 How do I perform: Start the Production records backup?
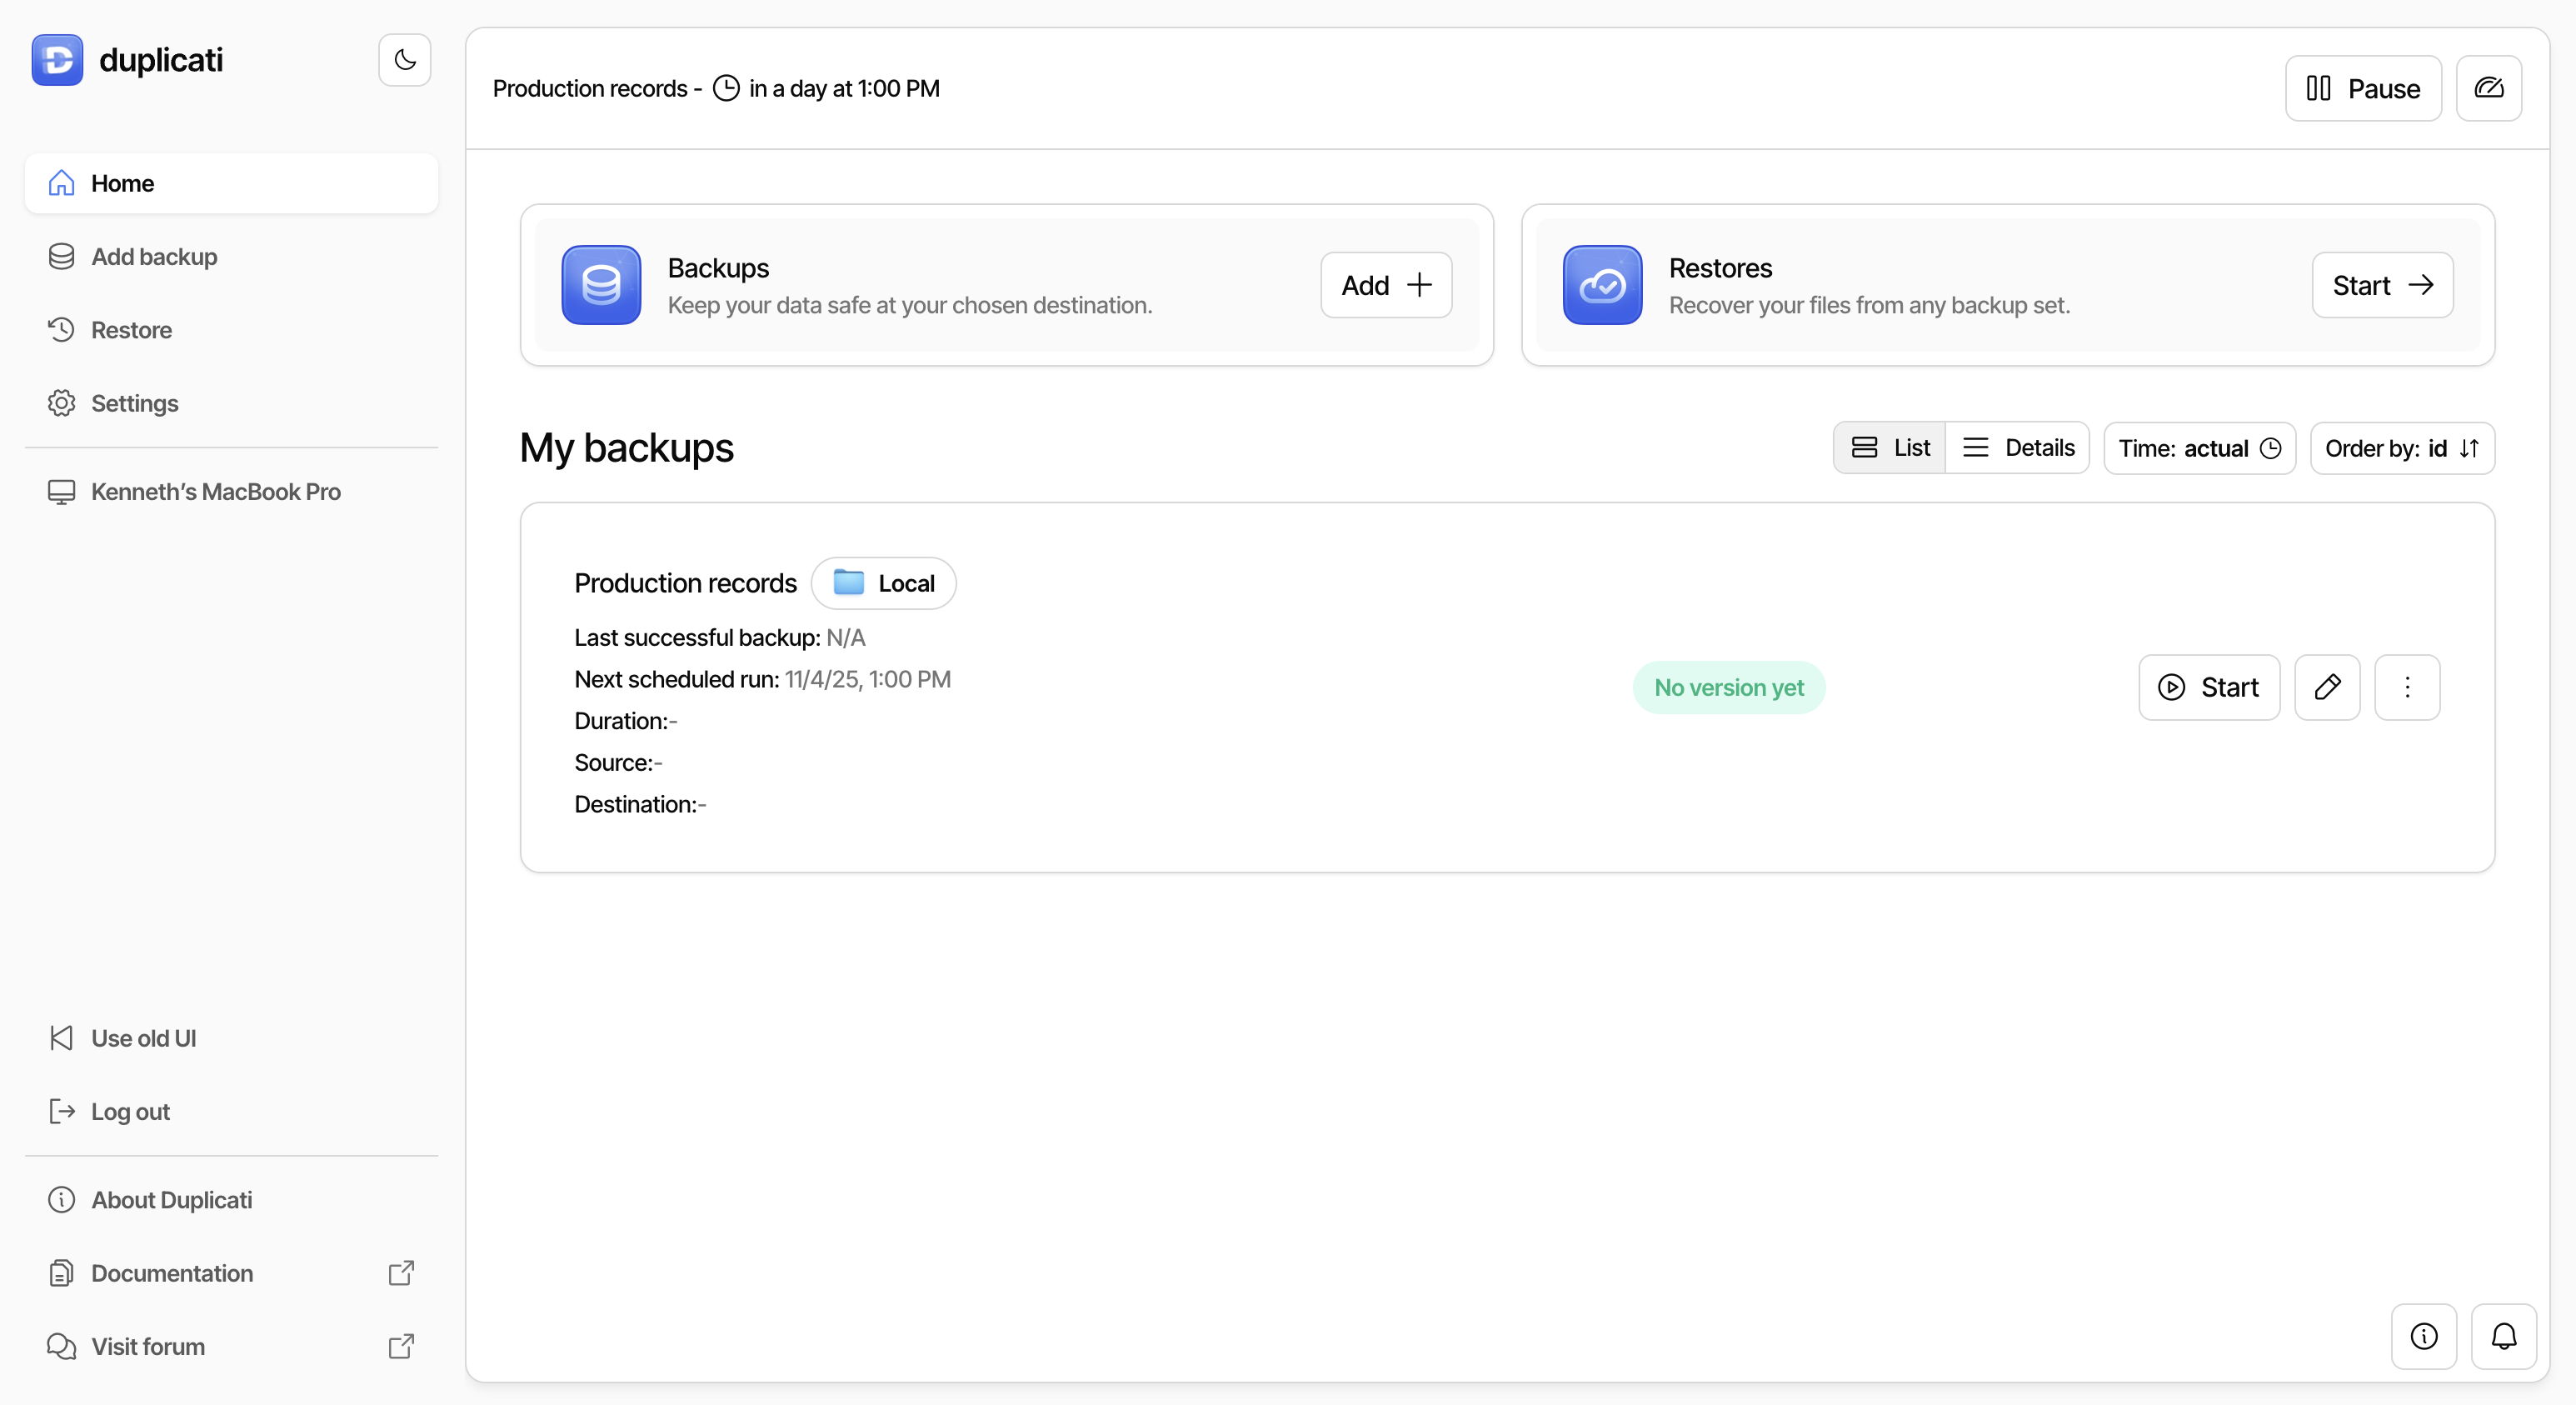coord(2208,687)
